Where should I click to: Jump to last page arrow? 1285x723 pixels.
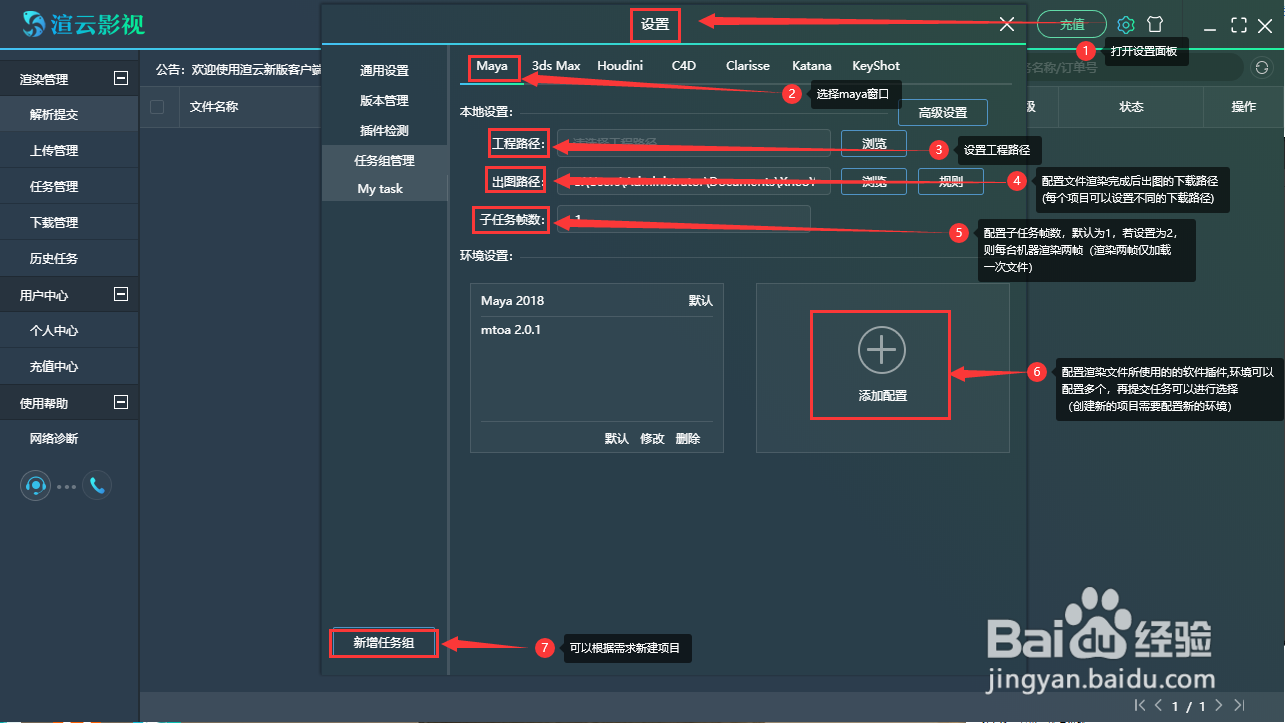pyautogui.click(x=1240, y=706)
